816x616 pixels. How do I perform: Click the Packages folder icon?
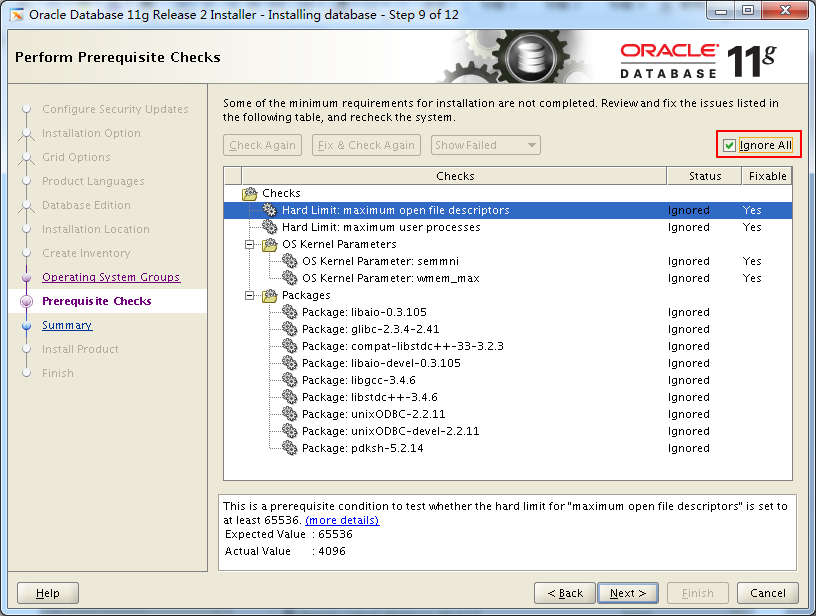click(270, 295)
